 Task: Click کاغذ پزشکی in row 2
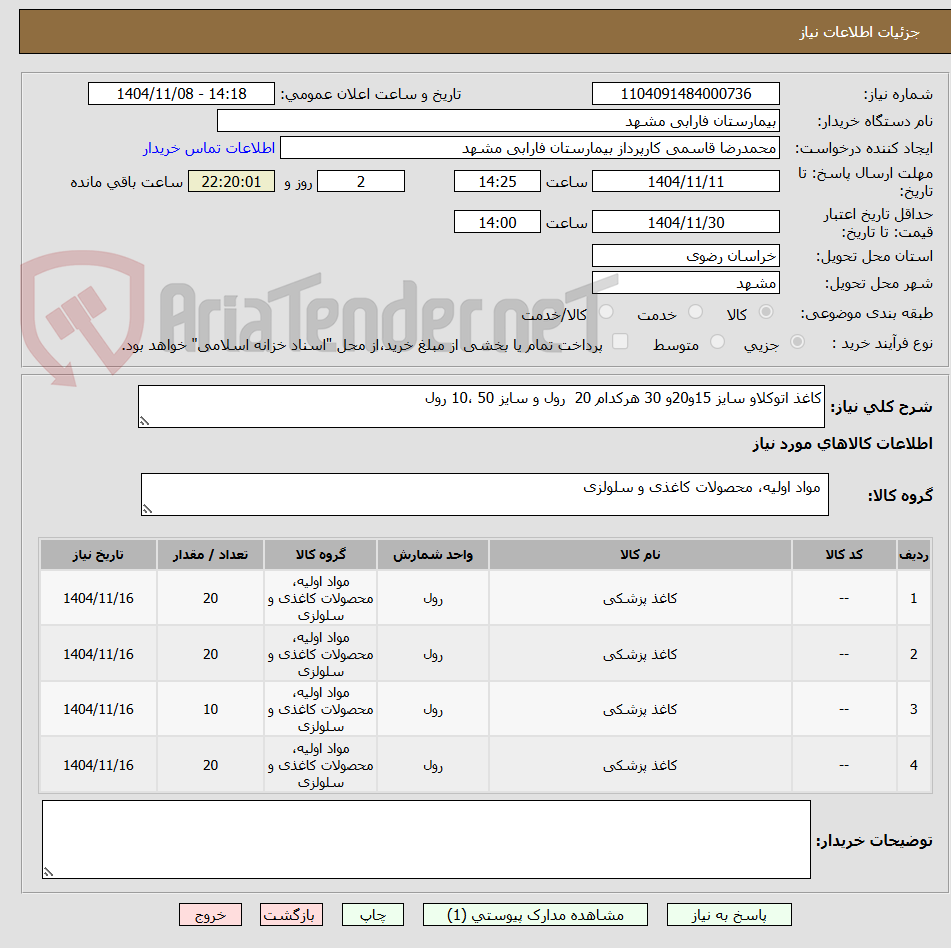640,654
